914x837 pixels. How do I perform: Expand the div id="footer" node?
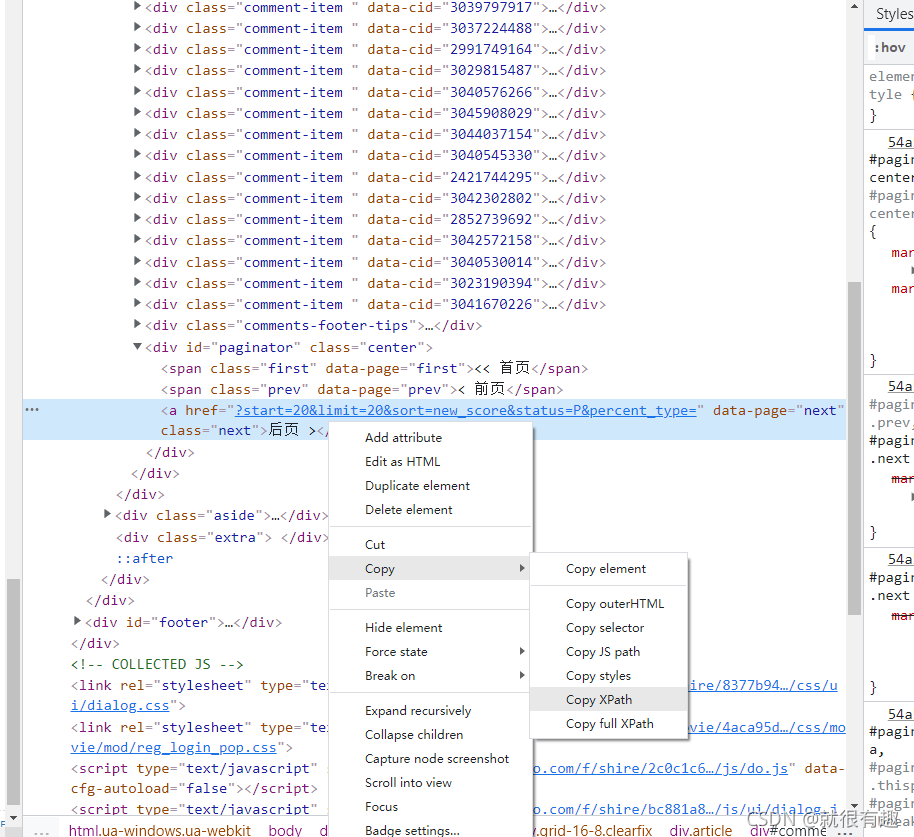click(78, 622)
